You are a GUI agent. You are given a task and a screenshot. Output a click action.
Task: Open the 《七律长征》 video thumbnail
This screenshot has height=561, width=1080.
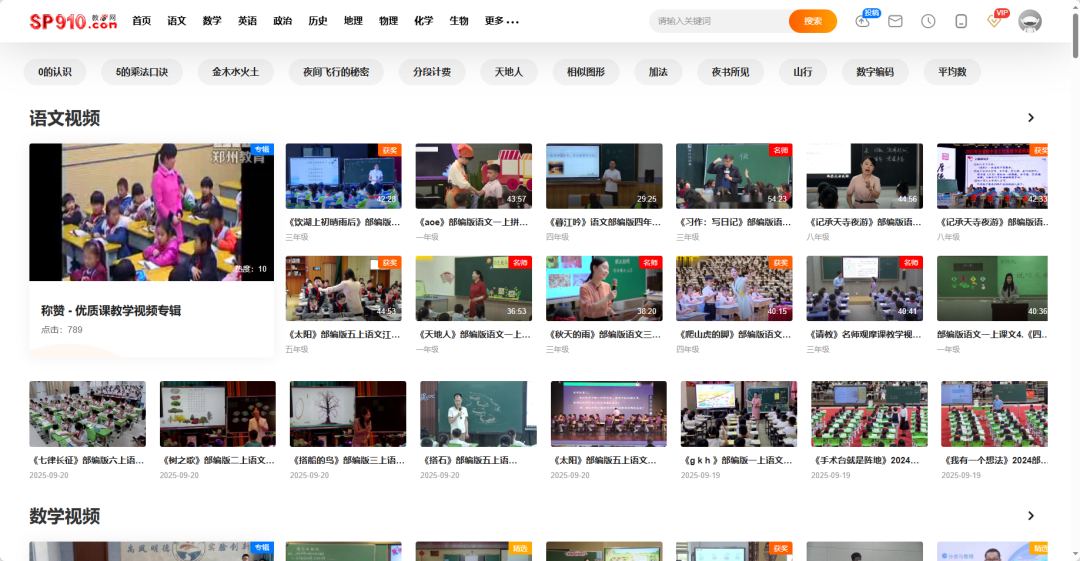(x=87, y=413)
